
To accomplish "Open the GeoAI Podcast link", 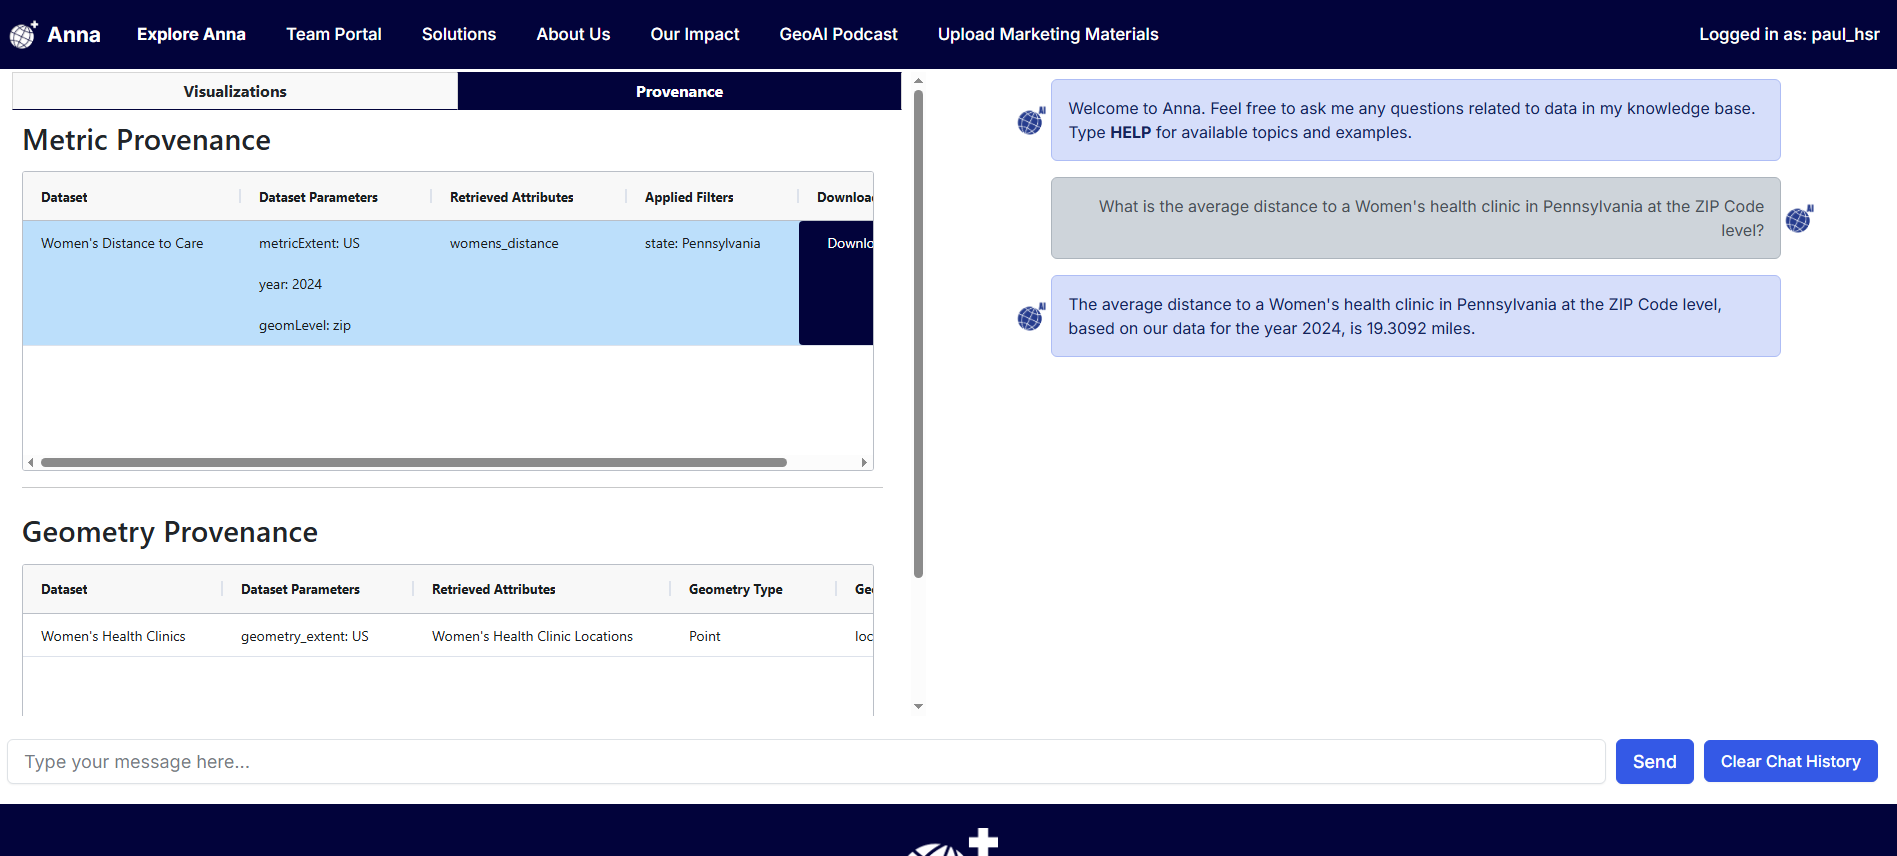I will [x=838, y=34].
